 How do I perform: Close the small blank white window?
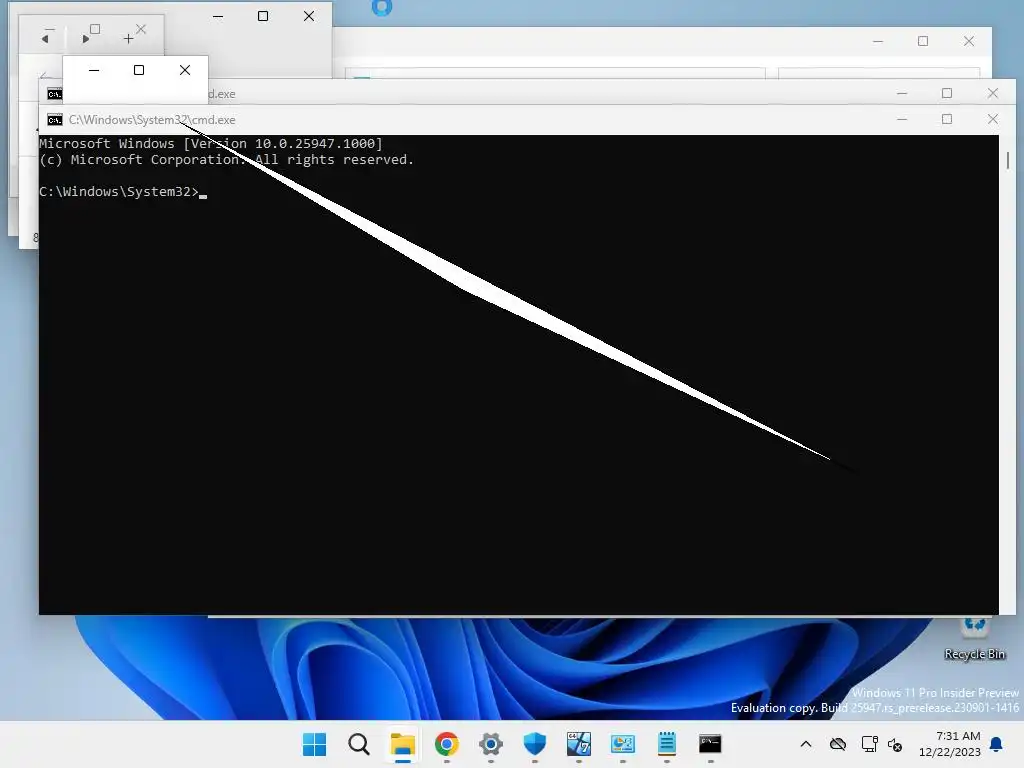(185, 70)
